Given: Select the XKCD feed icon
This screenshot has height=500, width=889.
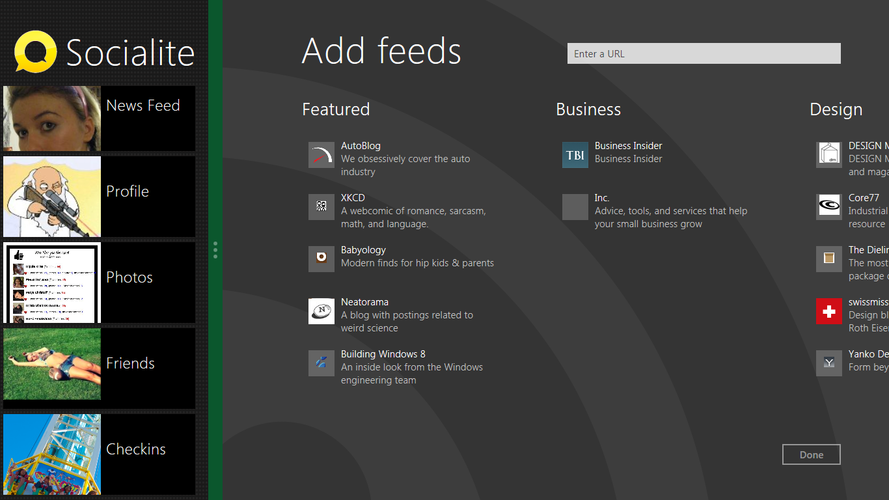Looking at the screenshot, I should (x=321, y=207).
